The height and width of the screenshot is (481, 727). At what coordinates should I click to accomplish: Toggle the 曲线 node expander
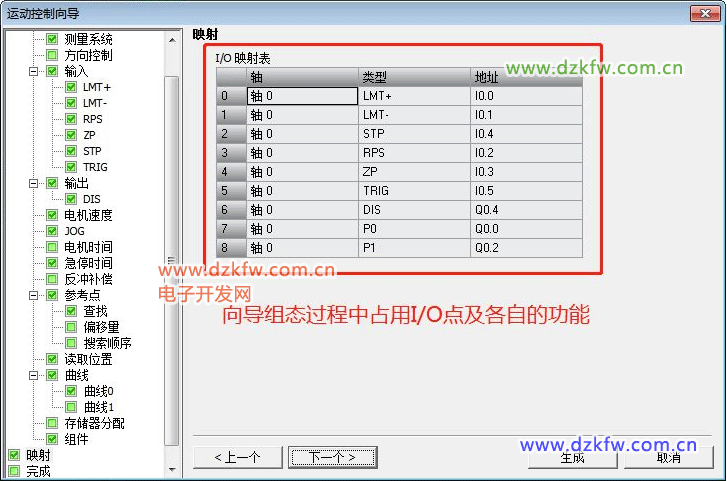(x=34, y=375)
